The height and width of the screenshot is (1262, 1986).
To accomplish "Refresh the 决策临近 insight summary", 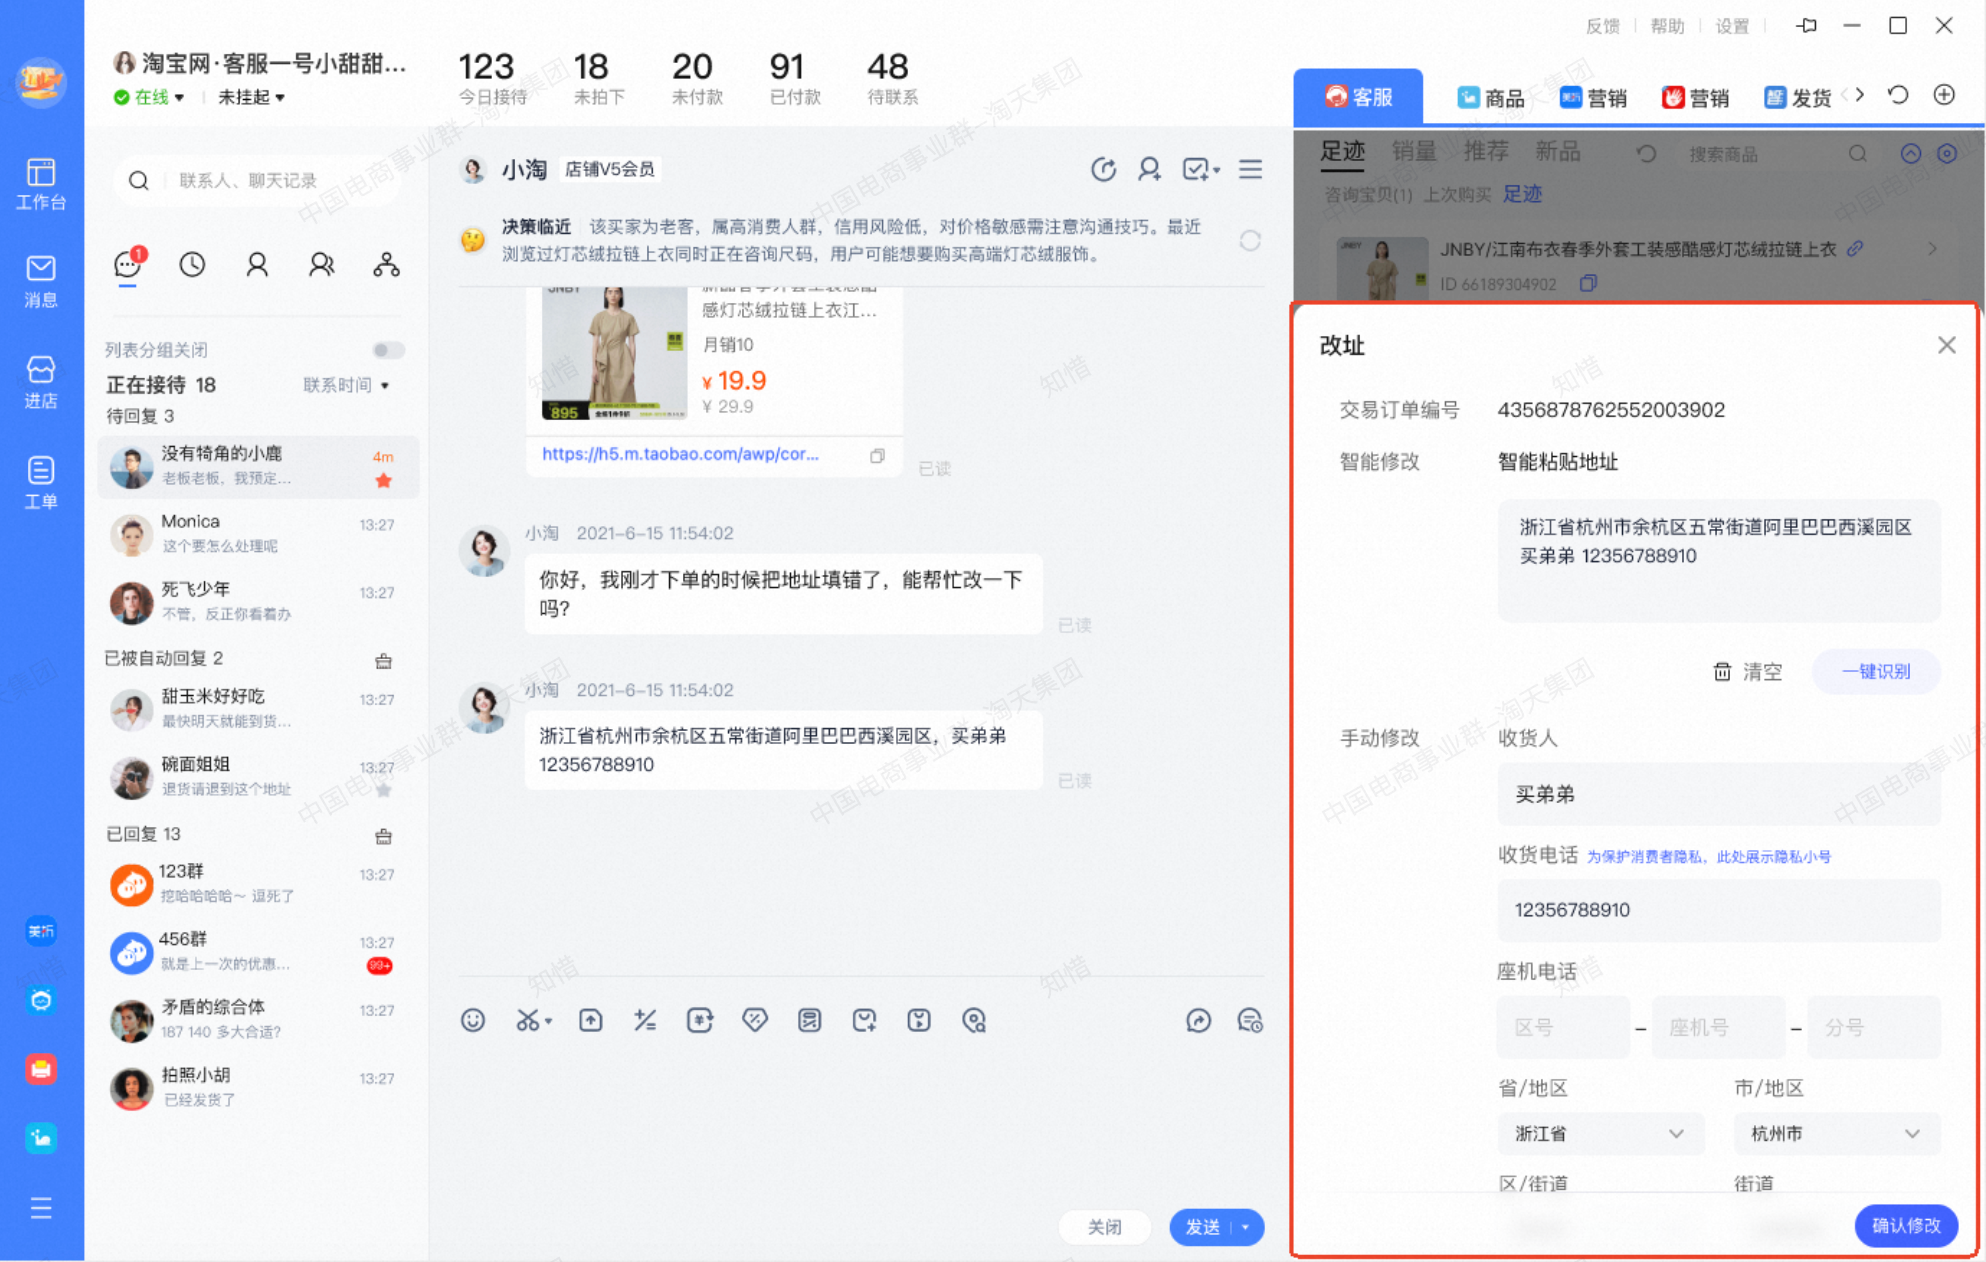I will [1250, 241].
